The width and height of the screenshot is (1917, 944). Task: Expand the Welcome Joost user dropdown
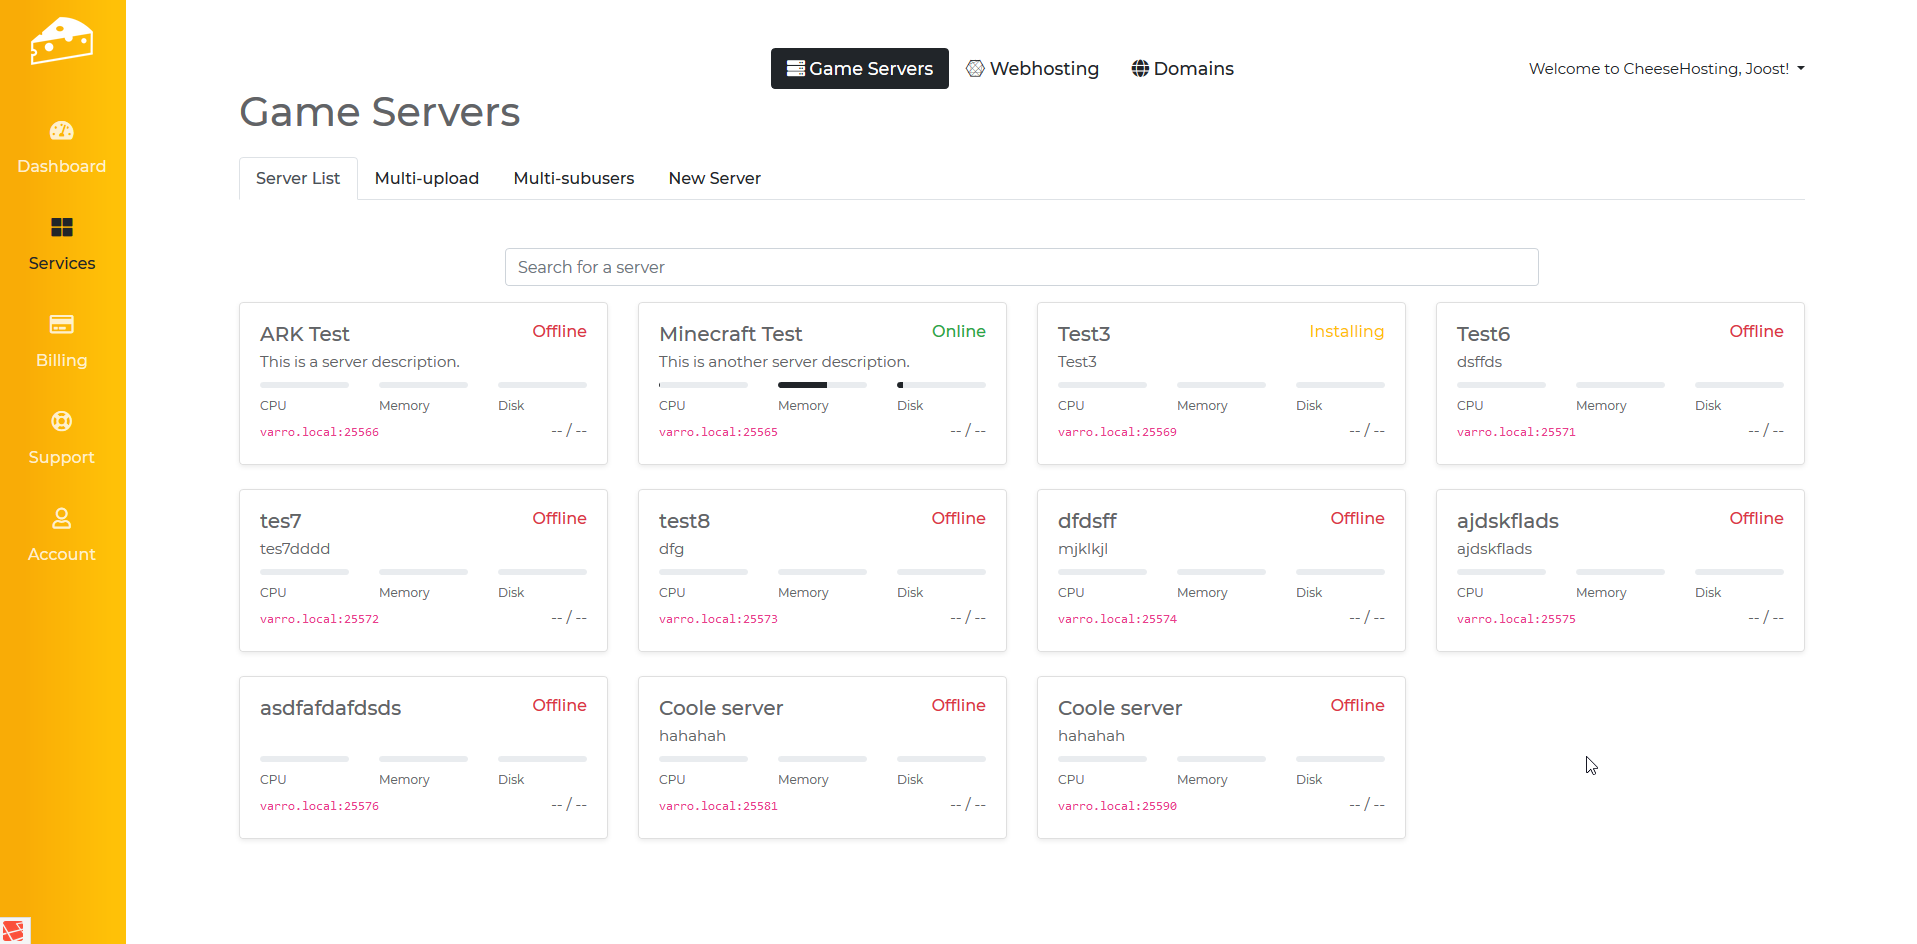[x=1666, y=69]
